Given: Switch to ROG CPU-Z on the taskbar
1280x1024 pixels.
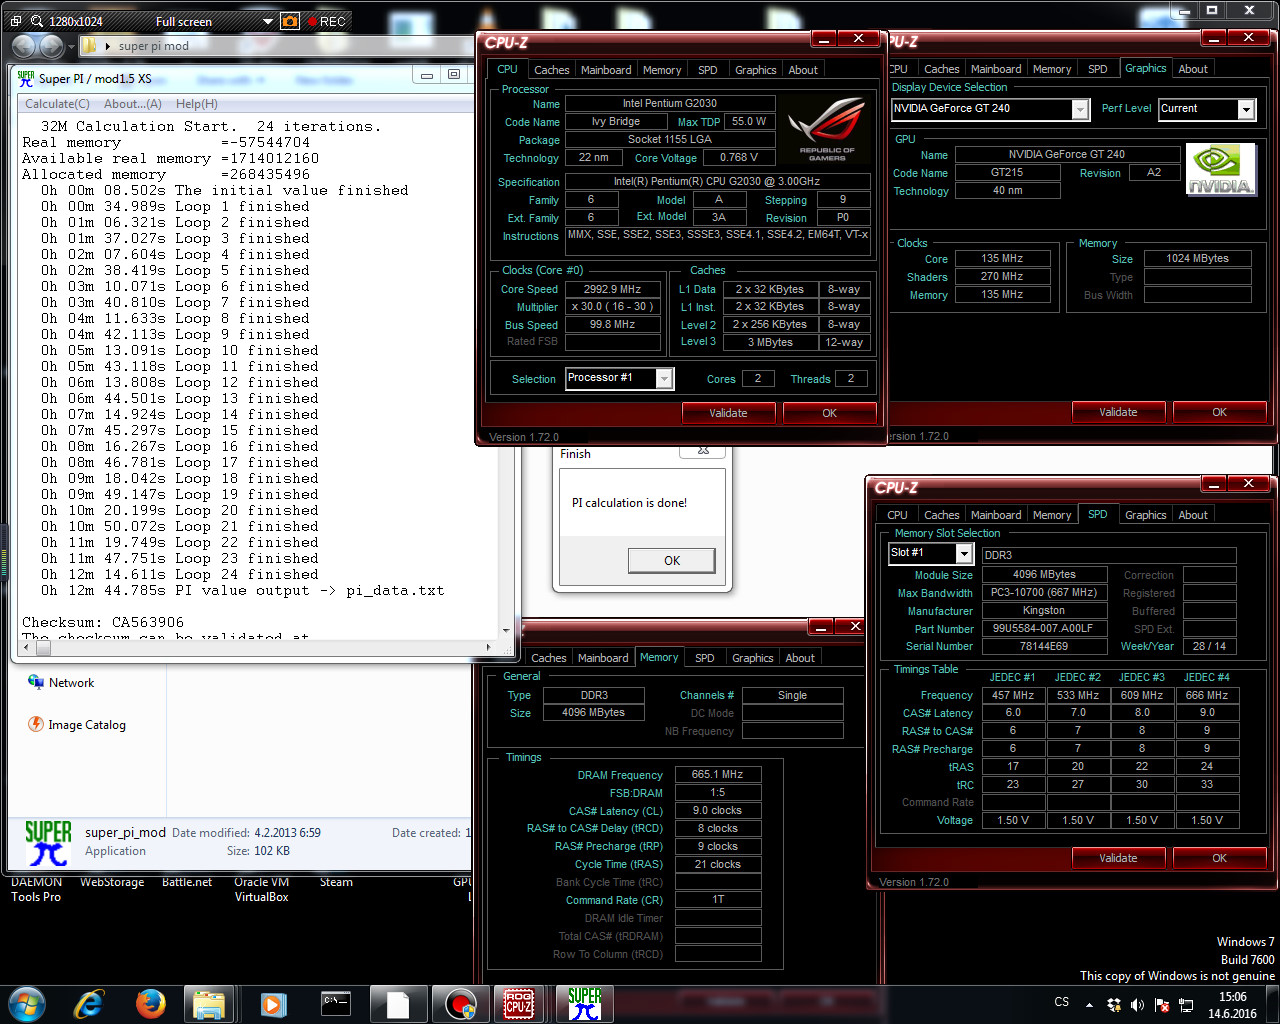Looking at the screenshot, I should 519,1004.
